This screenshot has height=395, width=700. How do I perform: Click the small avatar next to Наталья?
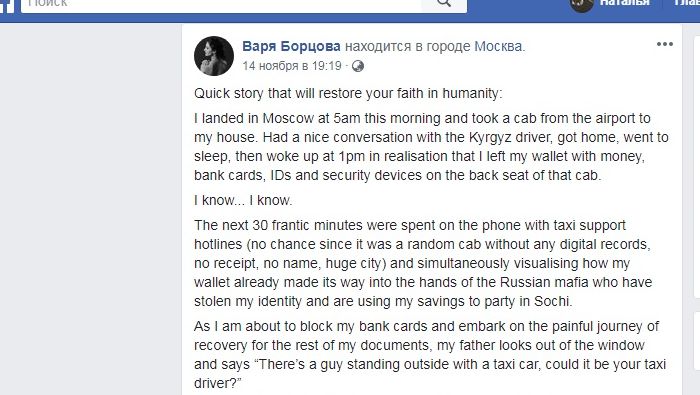click(582, 4)
